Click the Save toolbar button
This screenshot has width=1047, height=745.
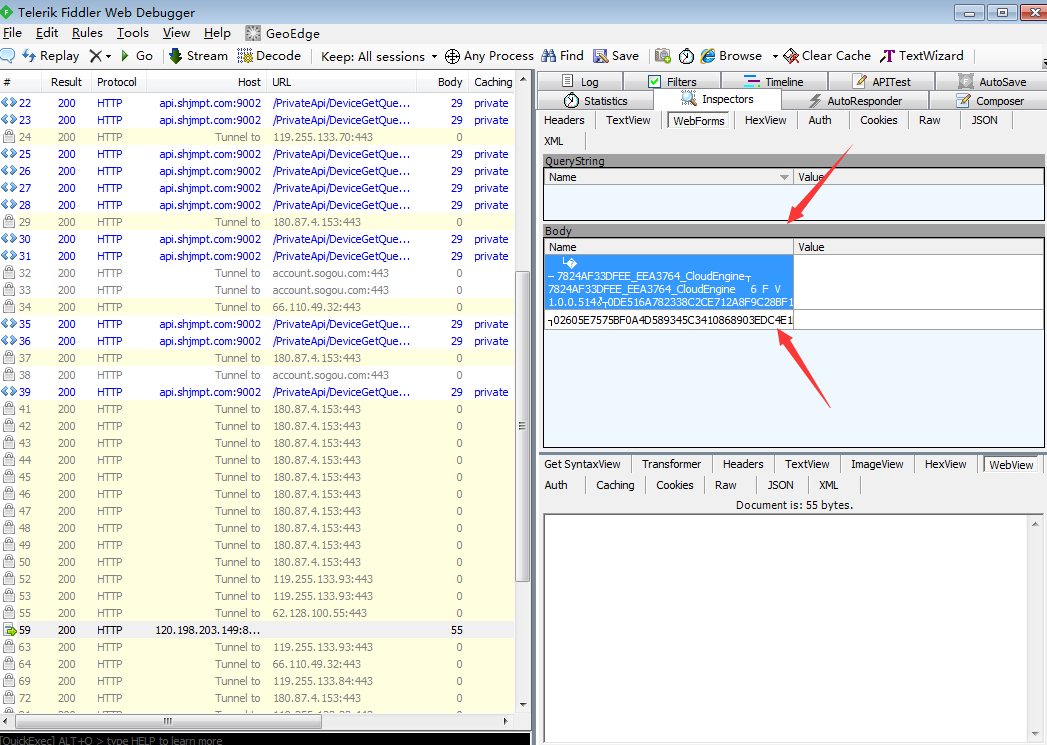click(616, 56)
